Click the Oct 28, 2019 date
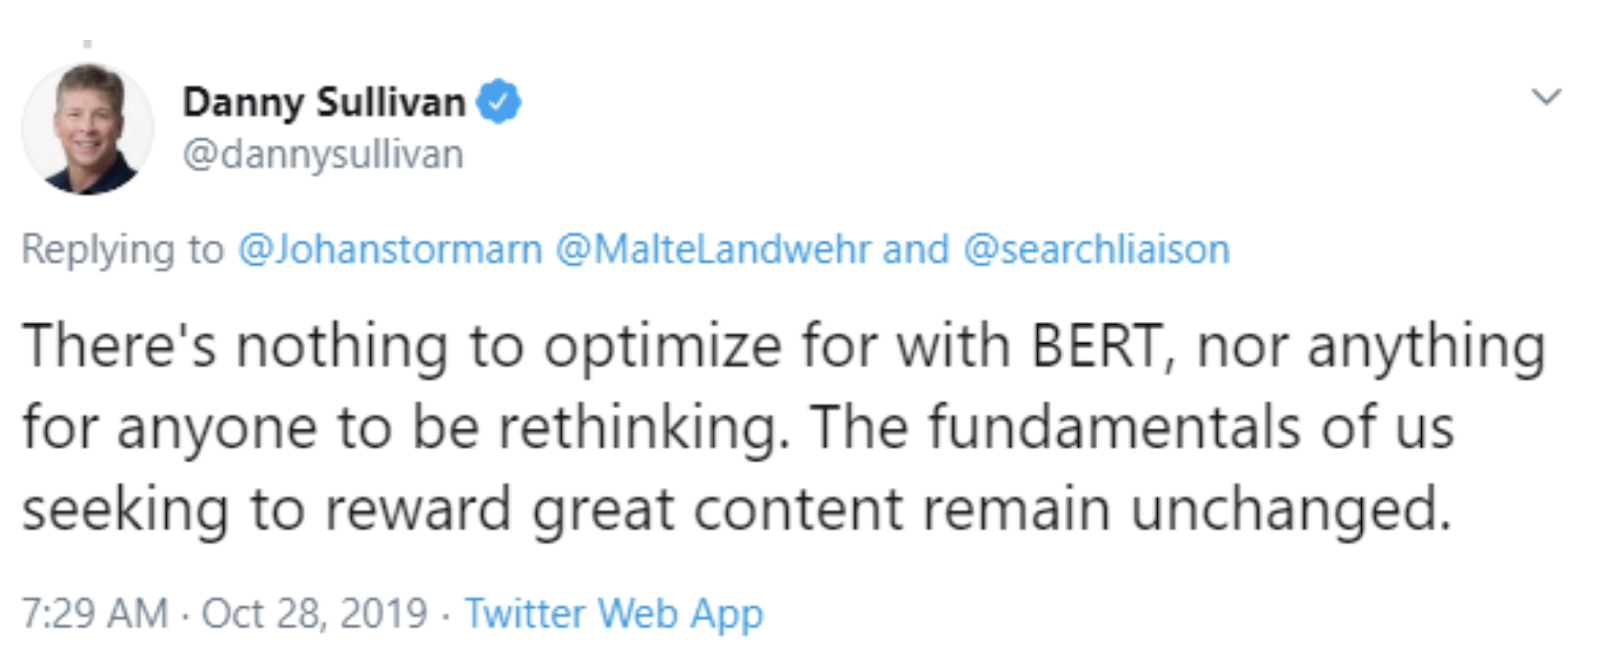This screenshot has width=1600, height=672. 314,613
